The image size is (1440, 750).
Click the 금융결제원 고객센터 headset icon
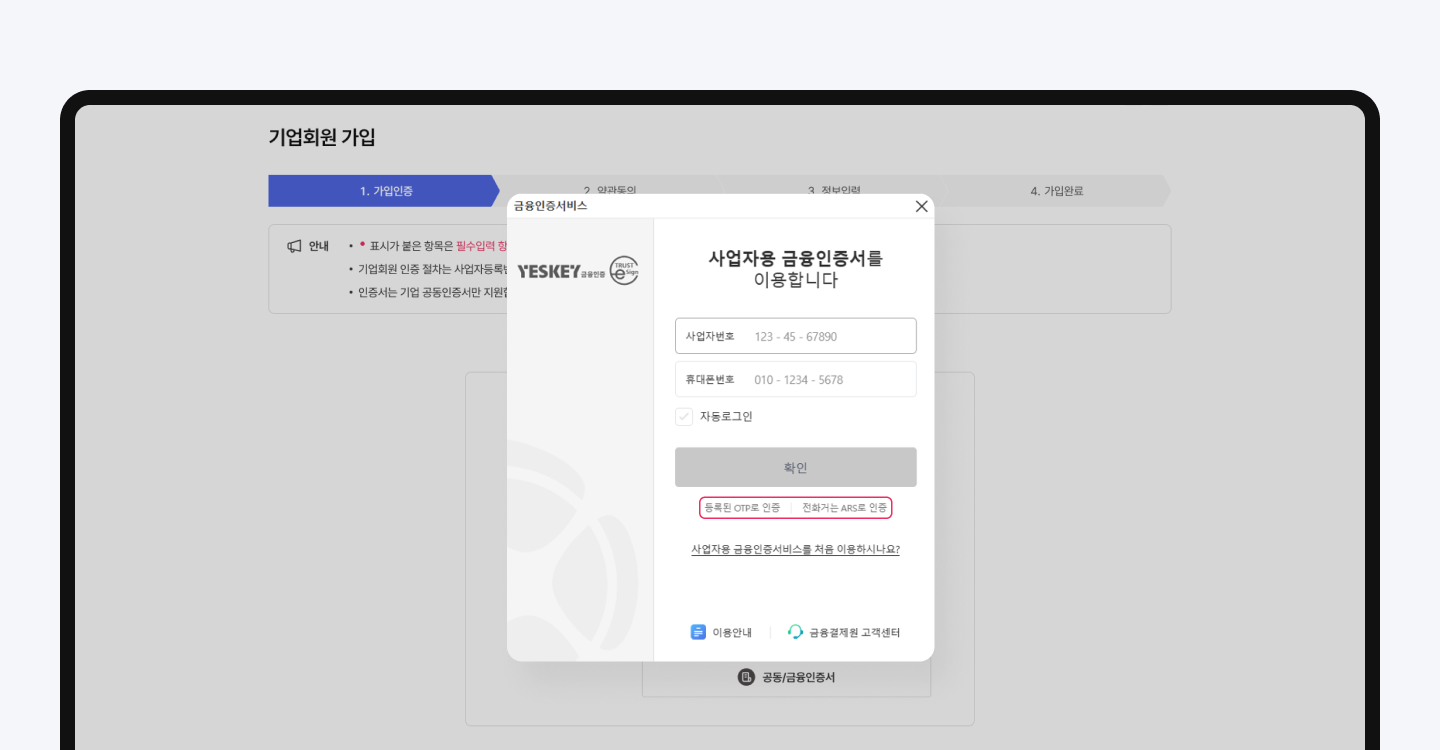[x=796, y=632]
